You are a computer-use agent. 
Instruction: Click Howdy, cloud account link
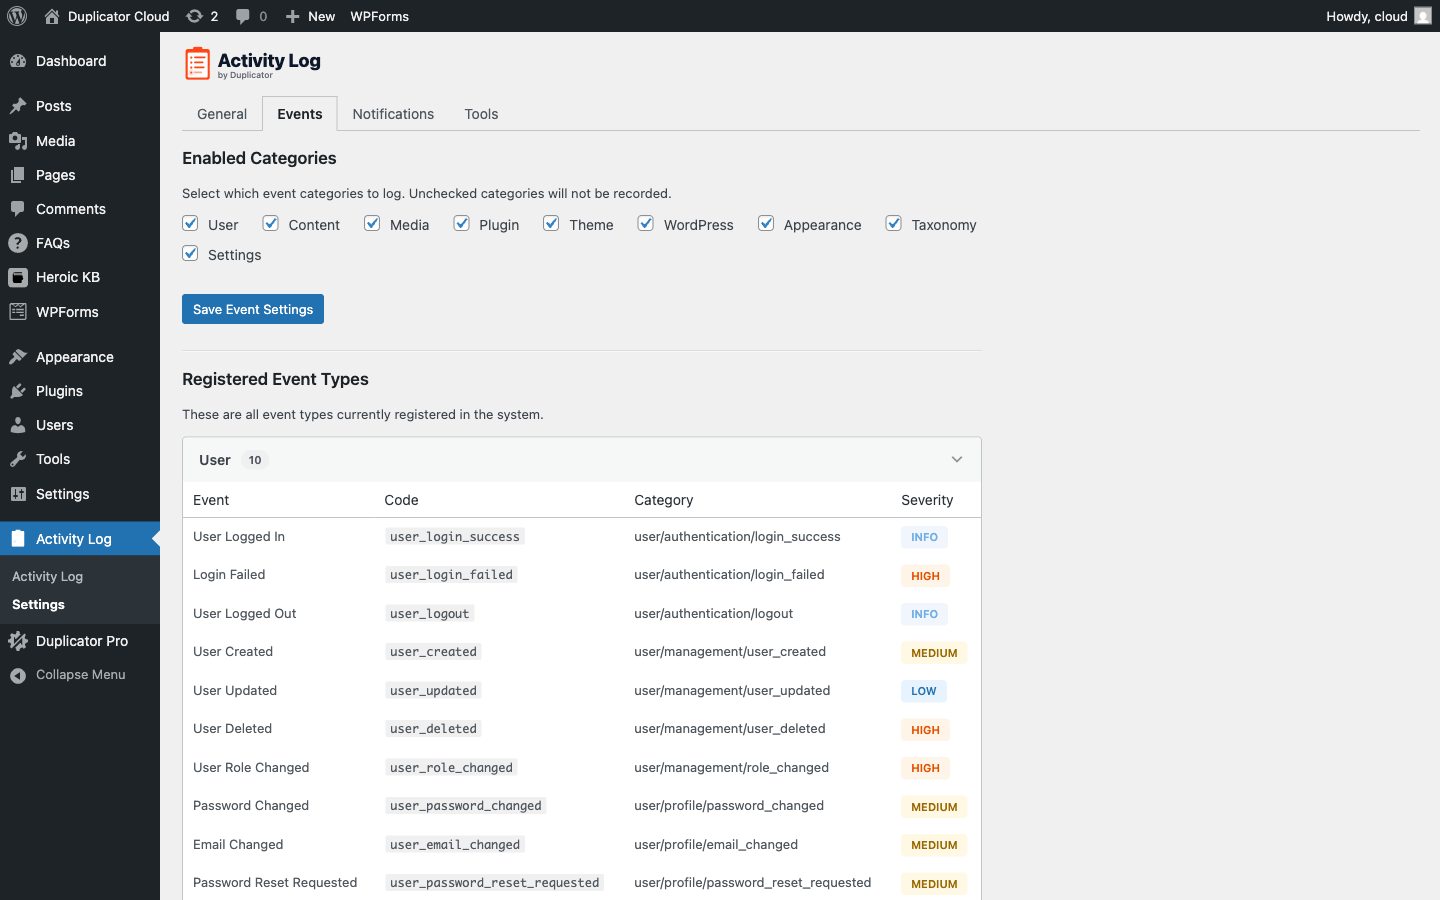pyautogui.click(x=1366, y=16)
